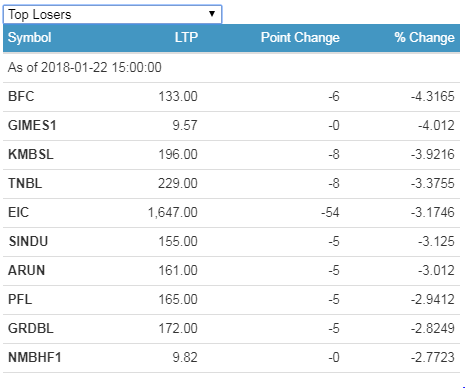Click NMBHF1's % change value -2.7723
This screenshot has width=467, height=388.
[433, 357]
